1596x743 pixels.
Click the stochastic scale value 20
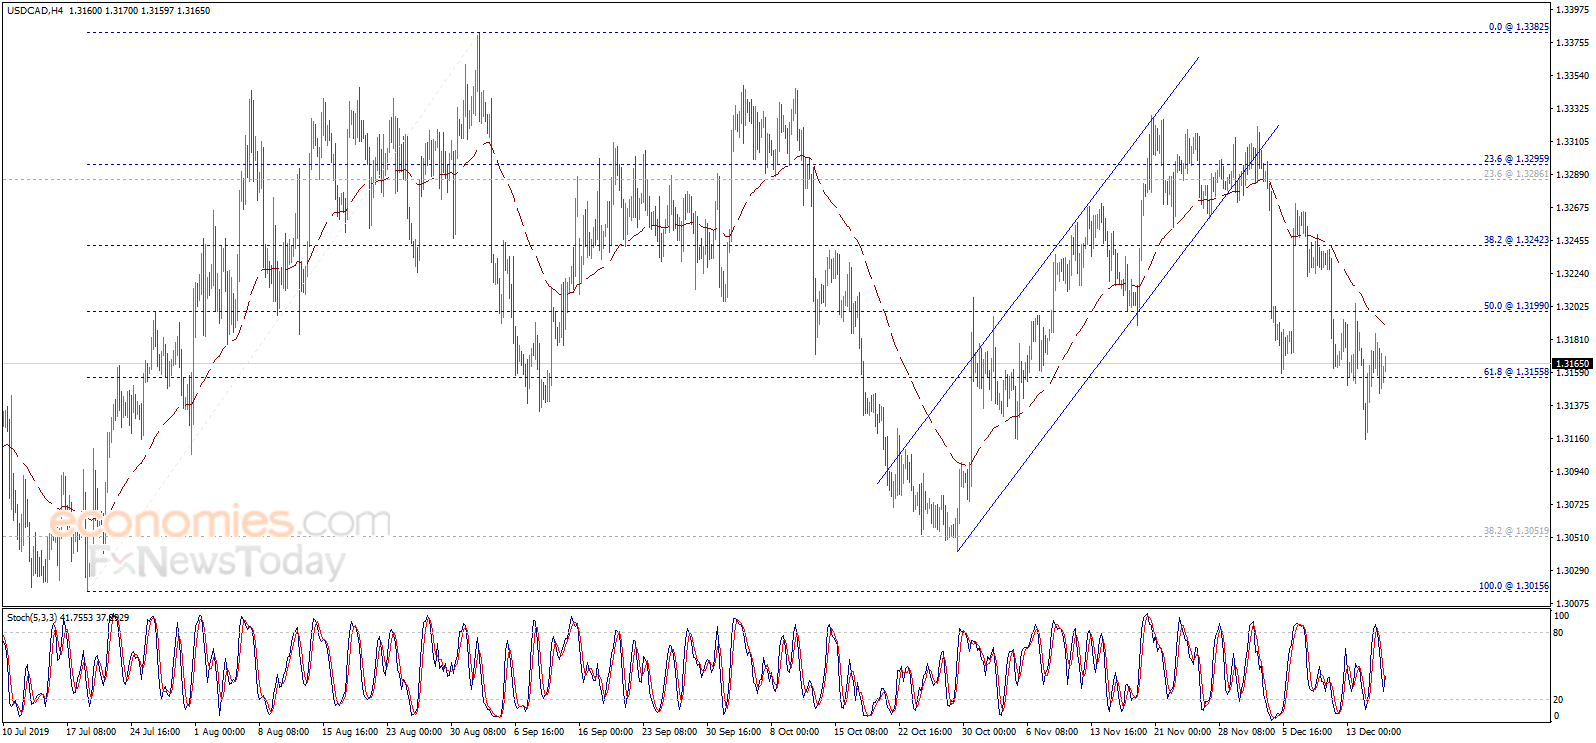pyautogui.click(x=1558, y=699)
